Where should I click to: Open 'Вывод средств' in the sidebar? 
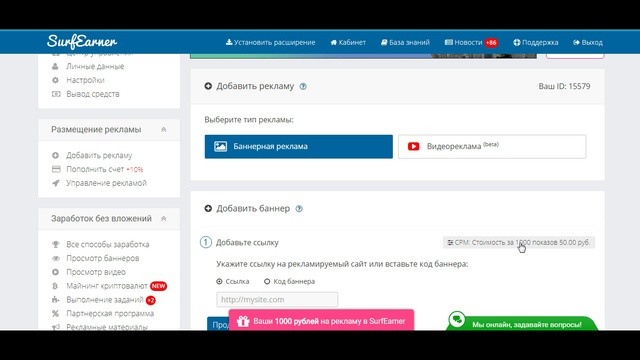pos(93,94)
